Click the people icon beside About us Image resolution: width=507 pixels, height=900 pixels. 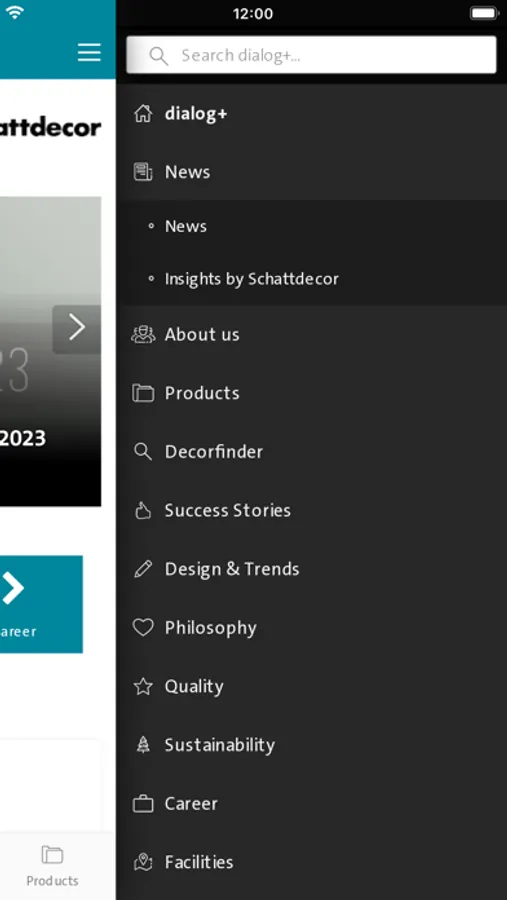point(143,334)
